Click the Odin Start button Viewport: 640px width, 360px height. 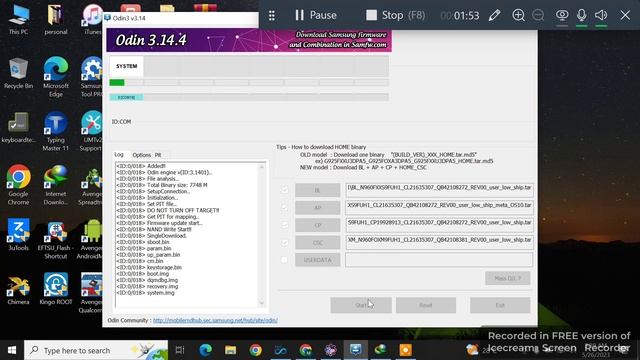361,305
